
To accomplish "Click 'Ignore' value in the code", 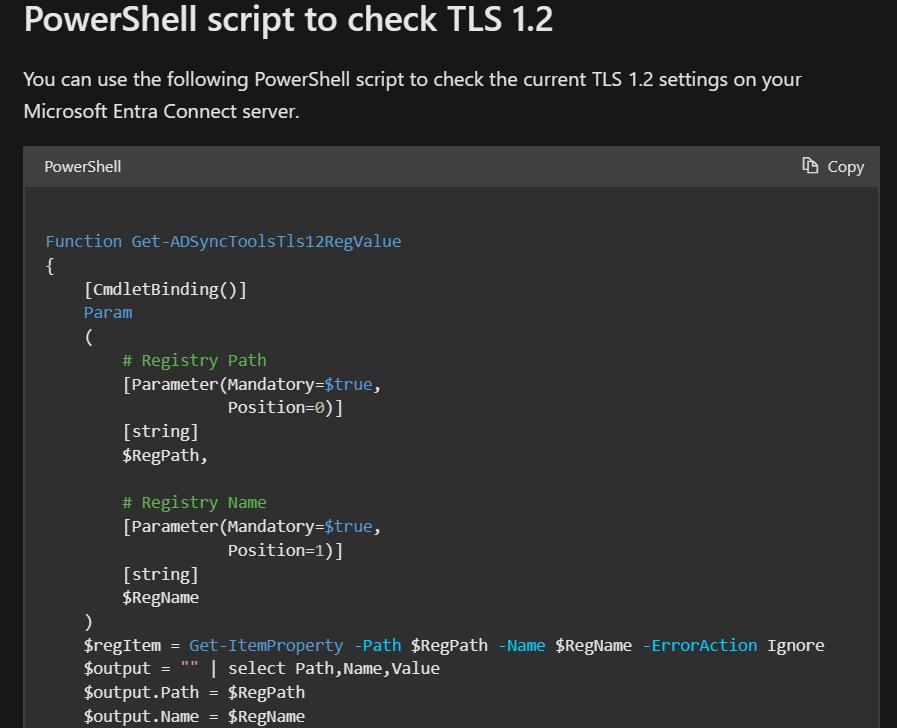I will click(796, 646).
